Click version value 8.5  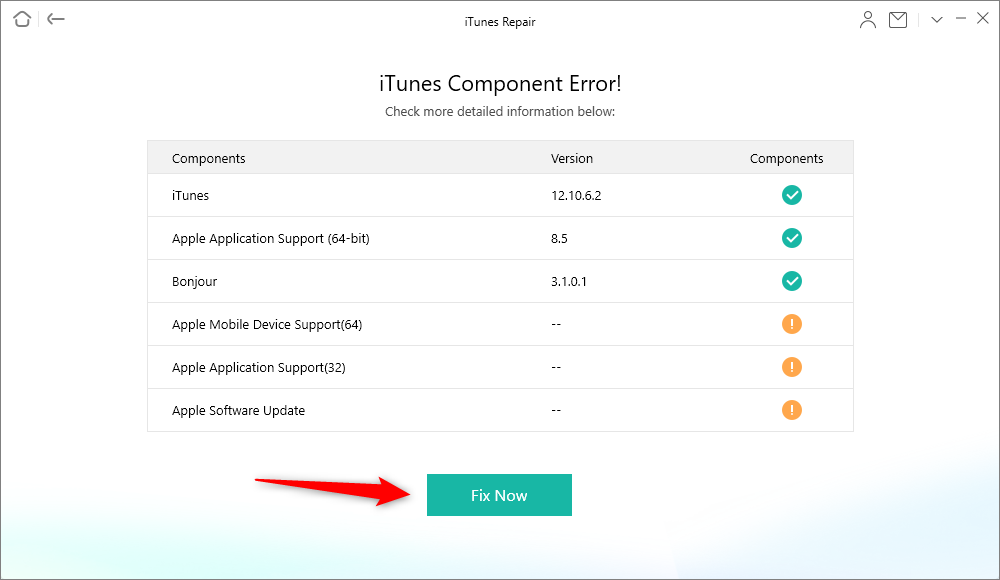(559, 239)
